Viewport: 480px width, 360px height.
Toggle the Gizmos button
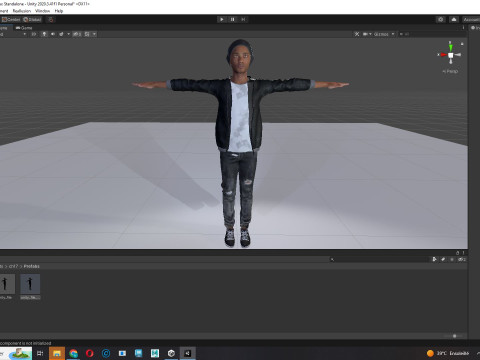(x=381, y=34)
